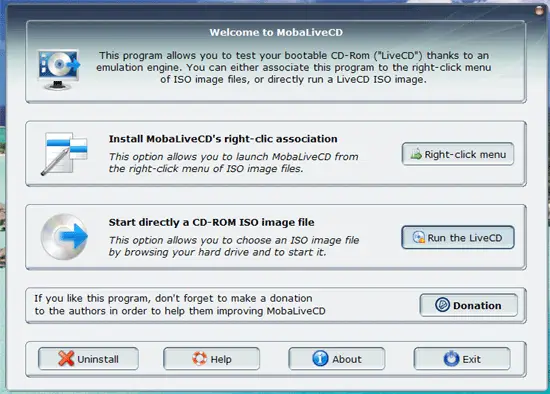Open the Right-click menu button
This screenshot has width=550, height=394.
coord(458,154)
